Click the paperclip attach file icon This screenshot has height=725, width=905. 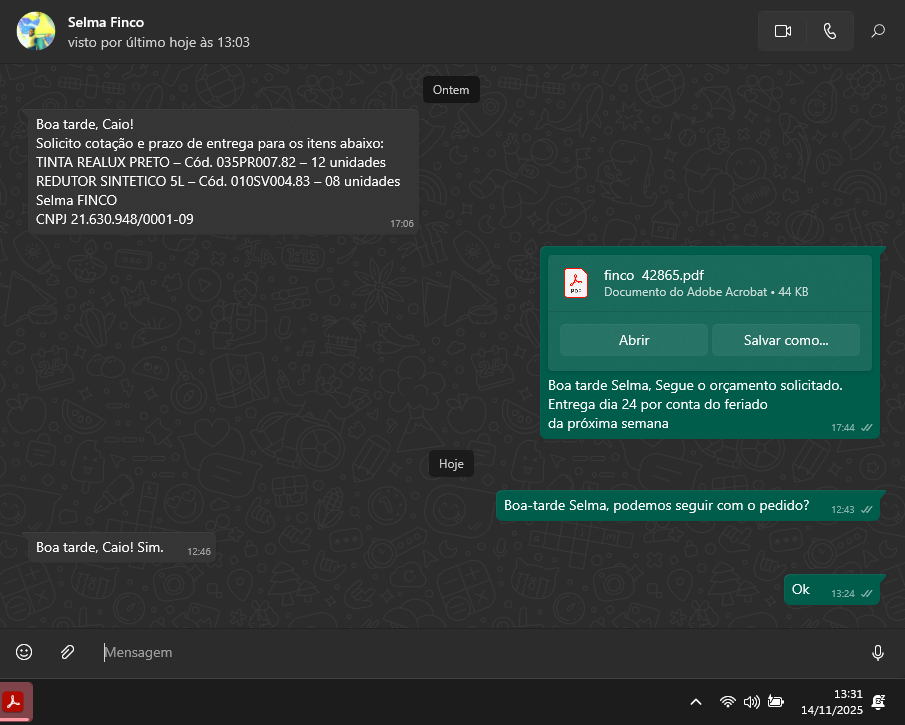point(67,652)
